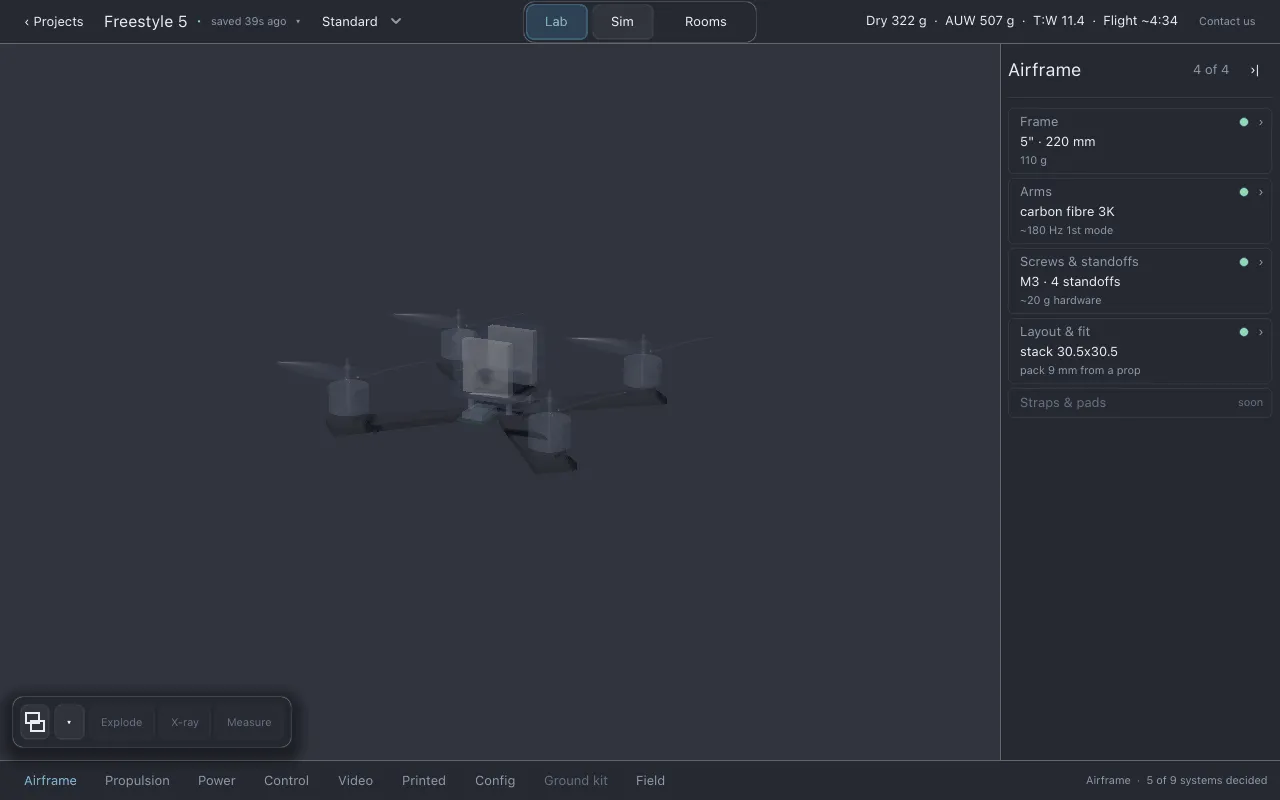Open the Video tab

click(x=355, y=781)
